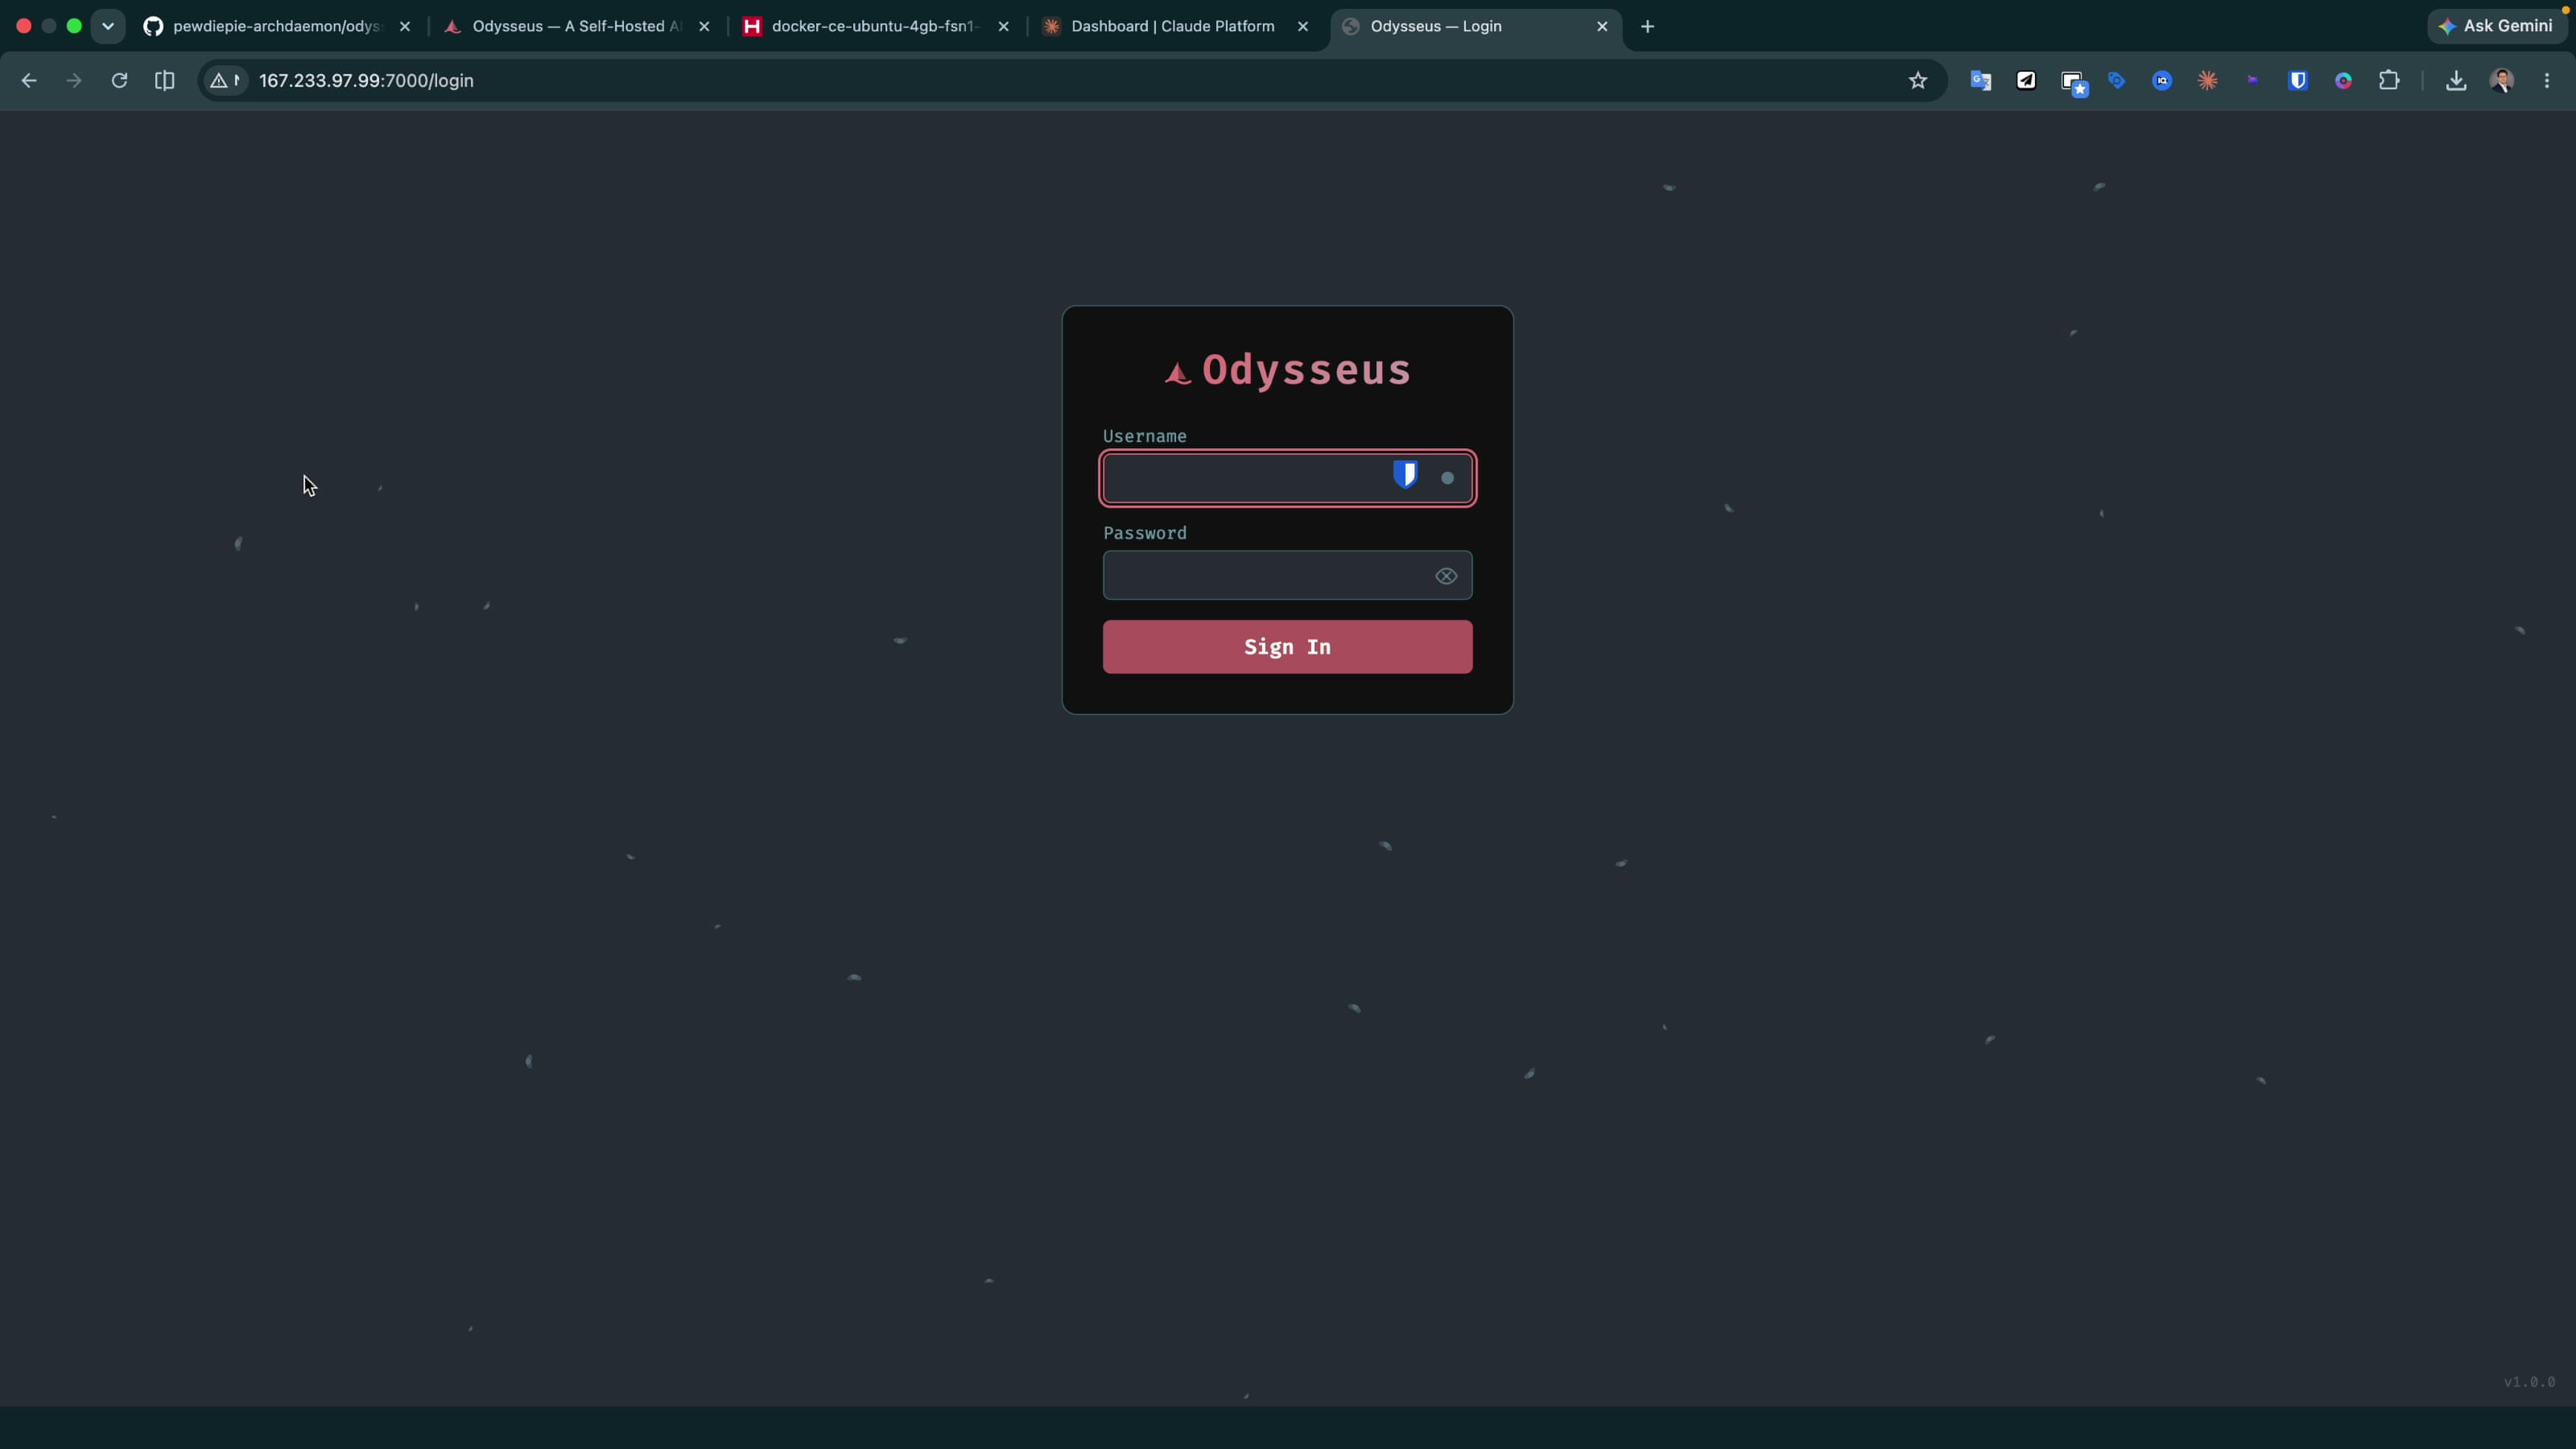Open Bitwarden extension in toolbar
Viewport: 2576px width, 1449px height.
pos(2298,81)
